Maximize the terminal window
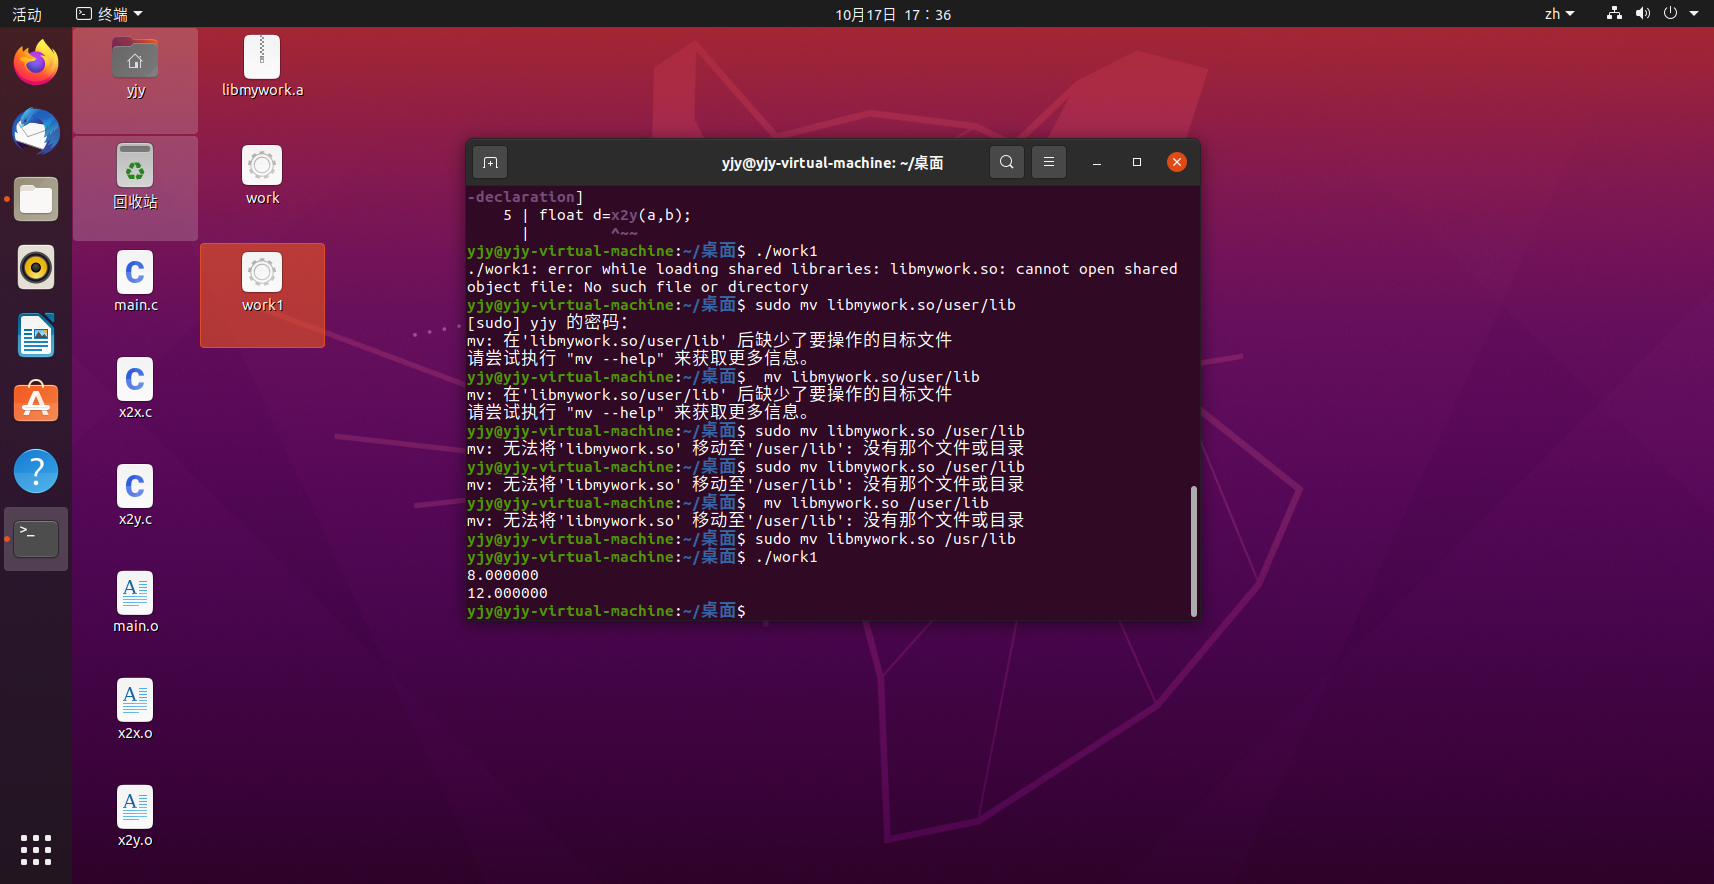1714x884 pixels. [1137, 162]
